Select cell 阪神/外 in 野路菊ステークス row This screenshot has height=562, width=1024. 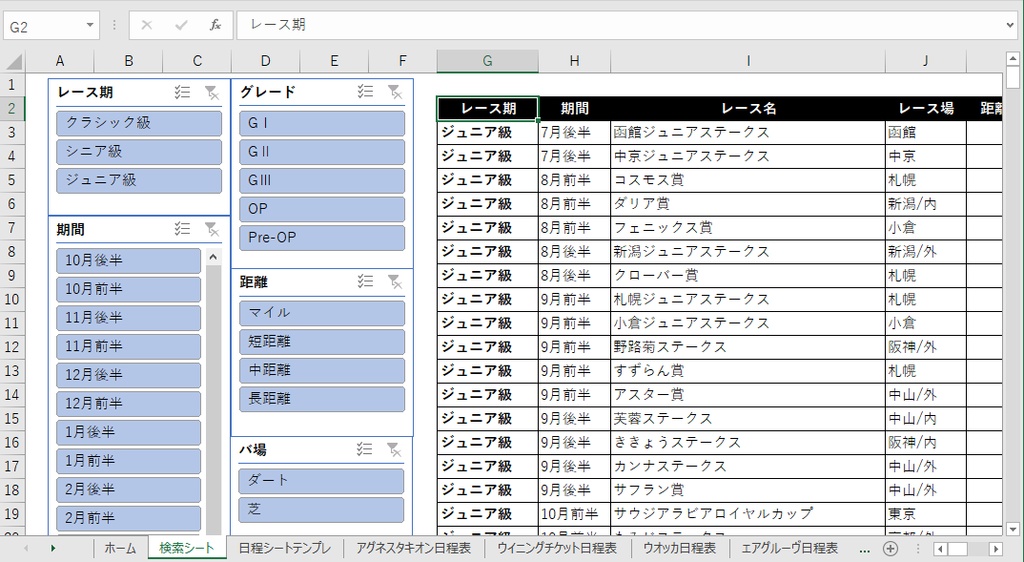(925, 347)
